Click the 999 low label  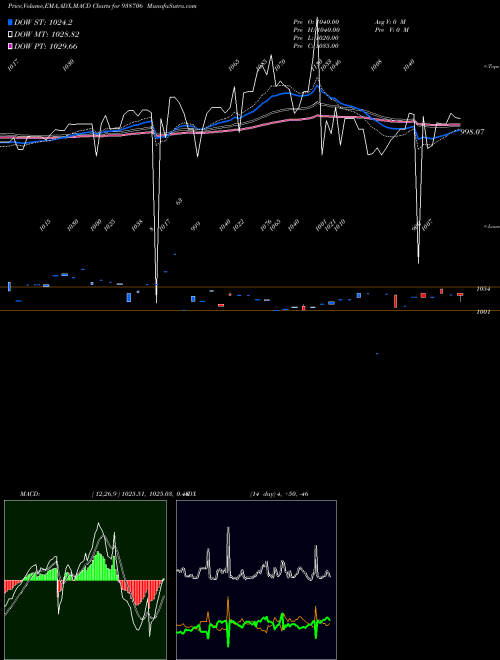195,226
